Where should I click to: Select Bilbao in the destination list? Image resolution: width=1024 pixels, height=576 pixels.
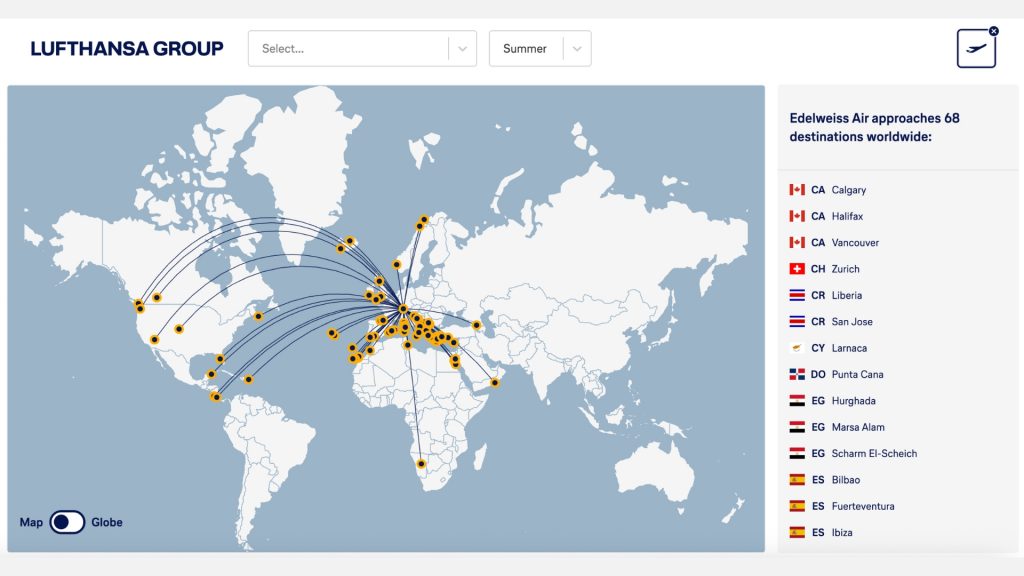click(846, 479)
